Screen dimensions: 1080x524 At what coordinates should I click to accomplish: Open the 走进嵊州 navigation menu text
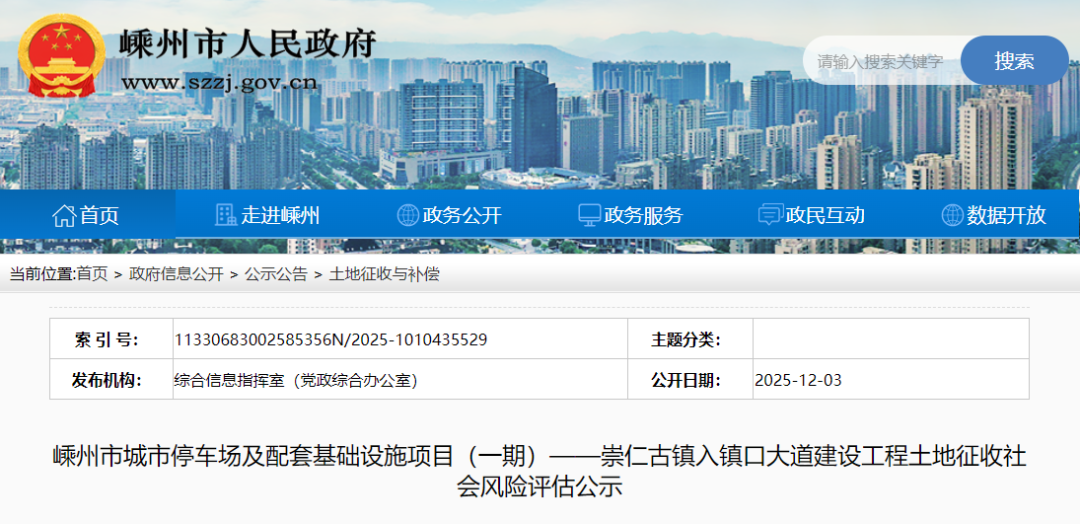click(280, 215)
